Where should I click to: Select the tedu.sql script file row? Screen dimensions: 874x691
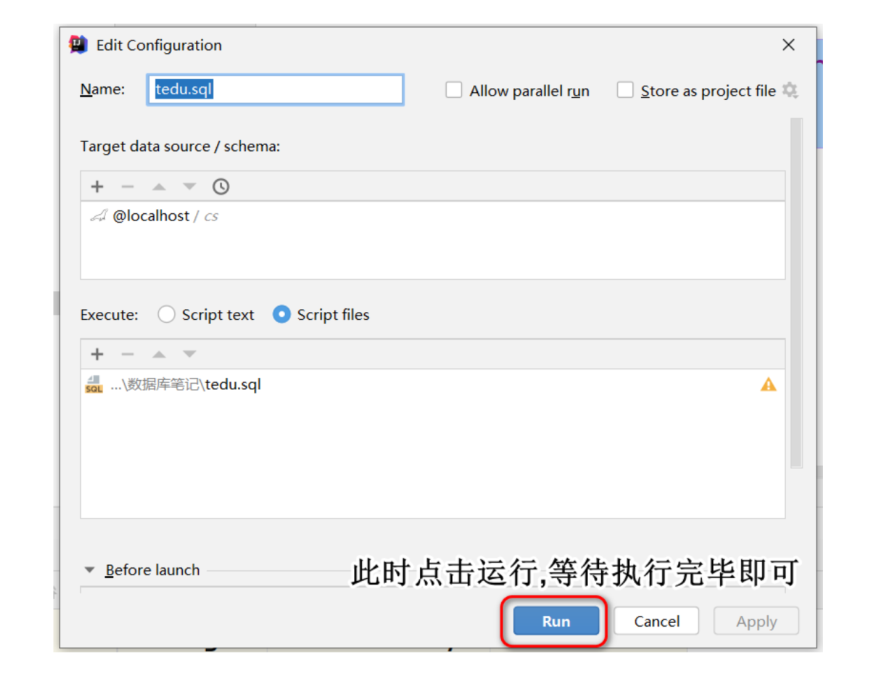coord(433,385)
